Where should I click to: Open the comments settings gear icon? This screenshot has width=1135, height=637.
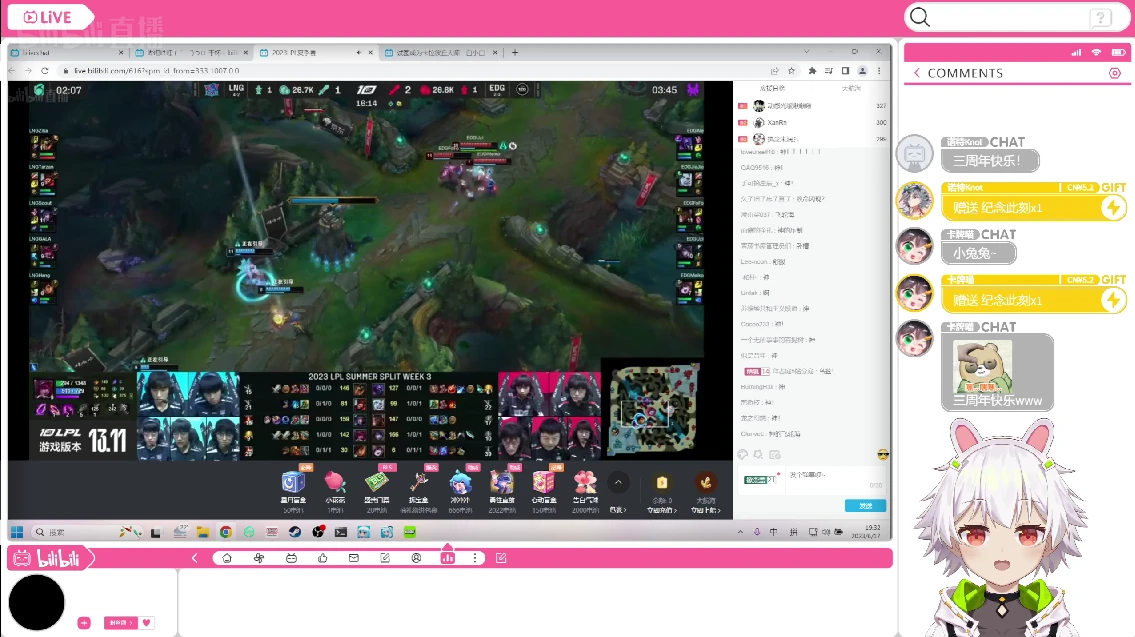point(1115,73)
